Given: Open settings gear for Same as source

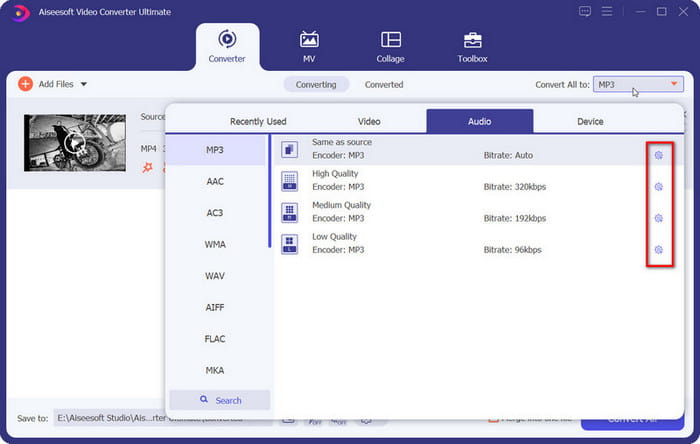Looking at the screenshot, I should (658, 155).
